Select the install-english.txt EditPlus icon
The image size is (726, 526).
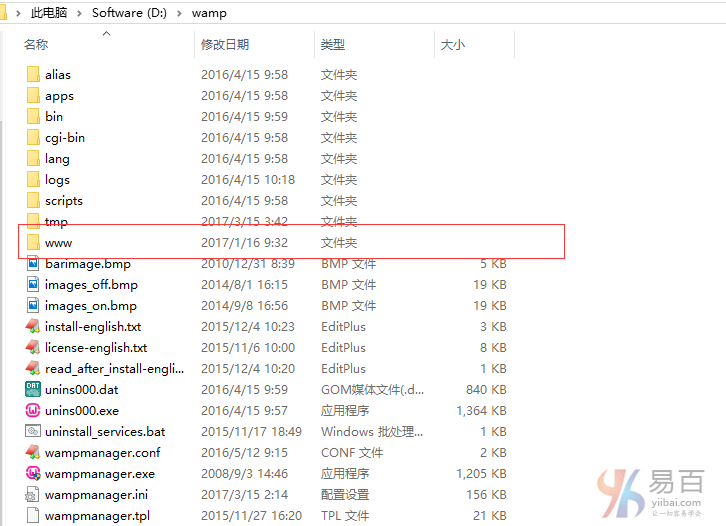click(x=32, y=327)
